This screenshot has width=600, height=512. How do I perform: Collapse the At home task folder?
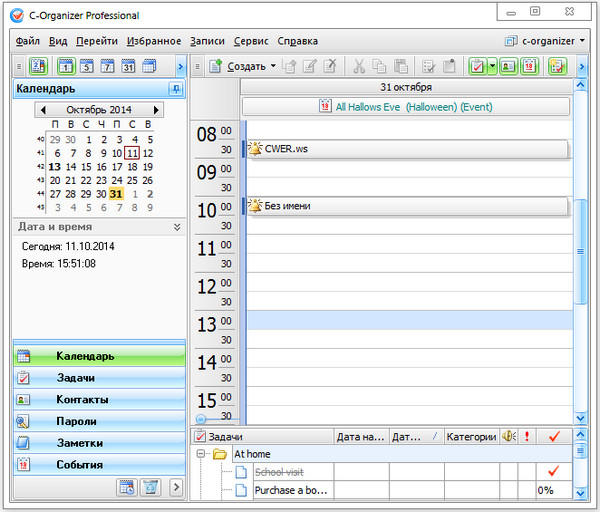tap(201, 454)
